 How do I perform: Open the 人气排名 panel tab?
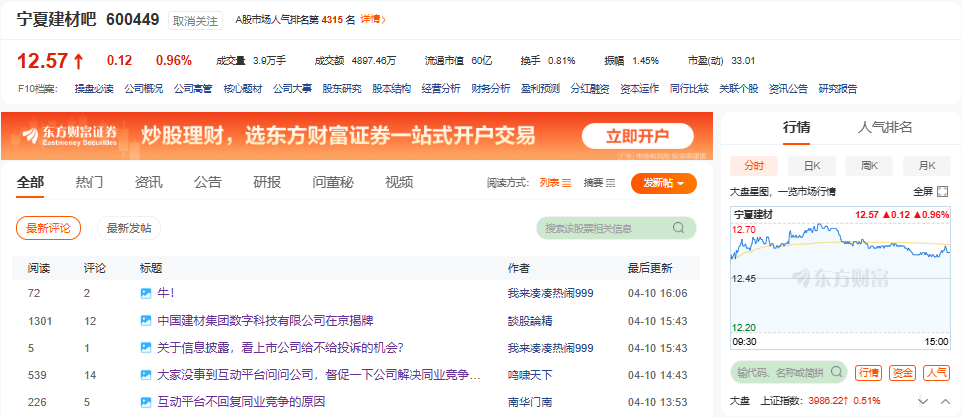[x=885, y=128]
